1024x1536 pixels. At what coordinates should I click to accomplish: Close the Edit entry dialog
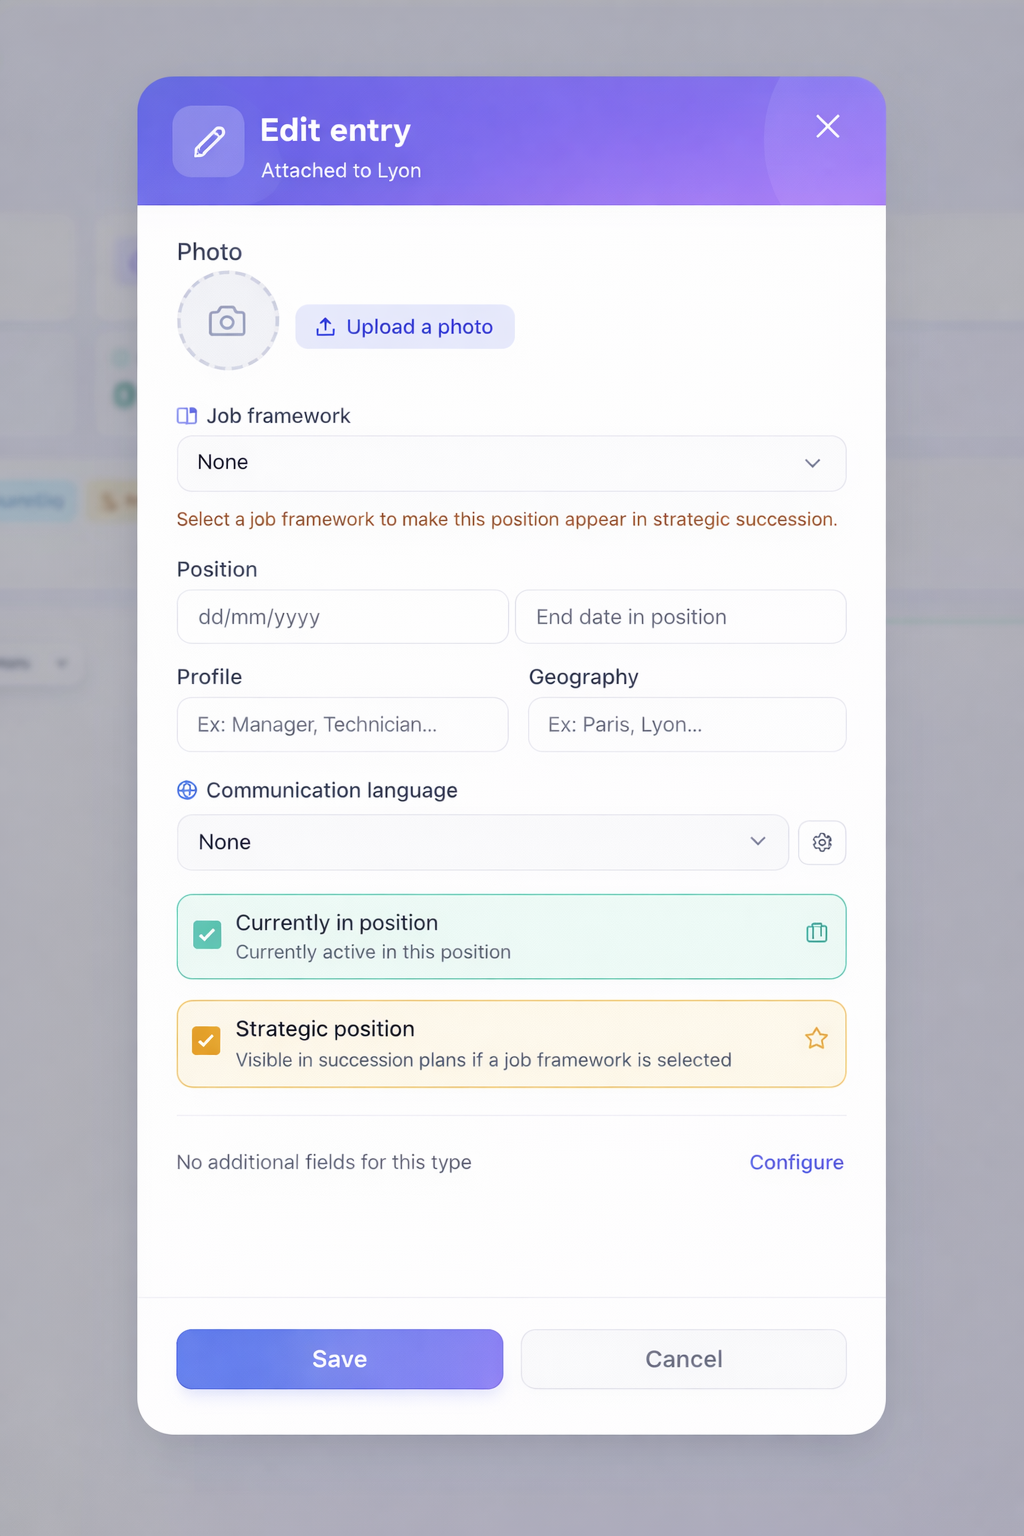827,126
